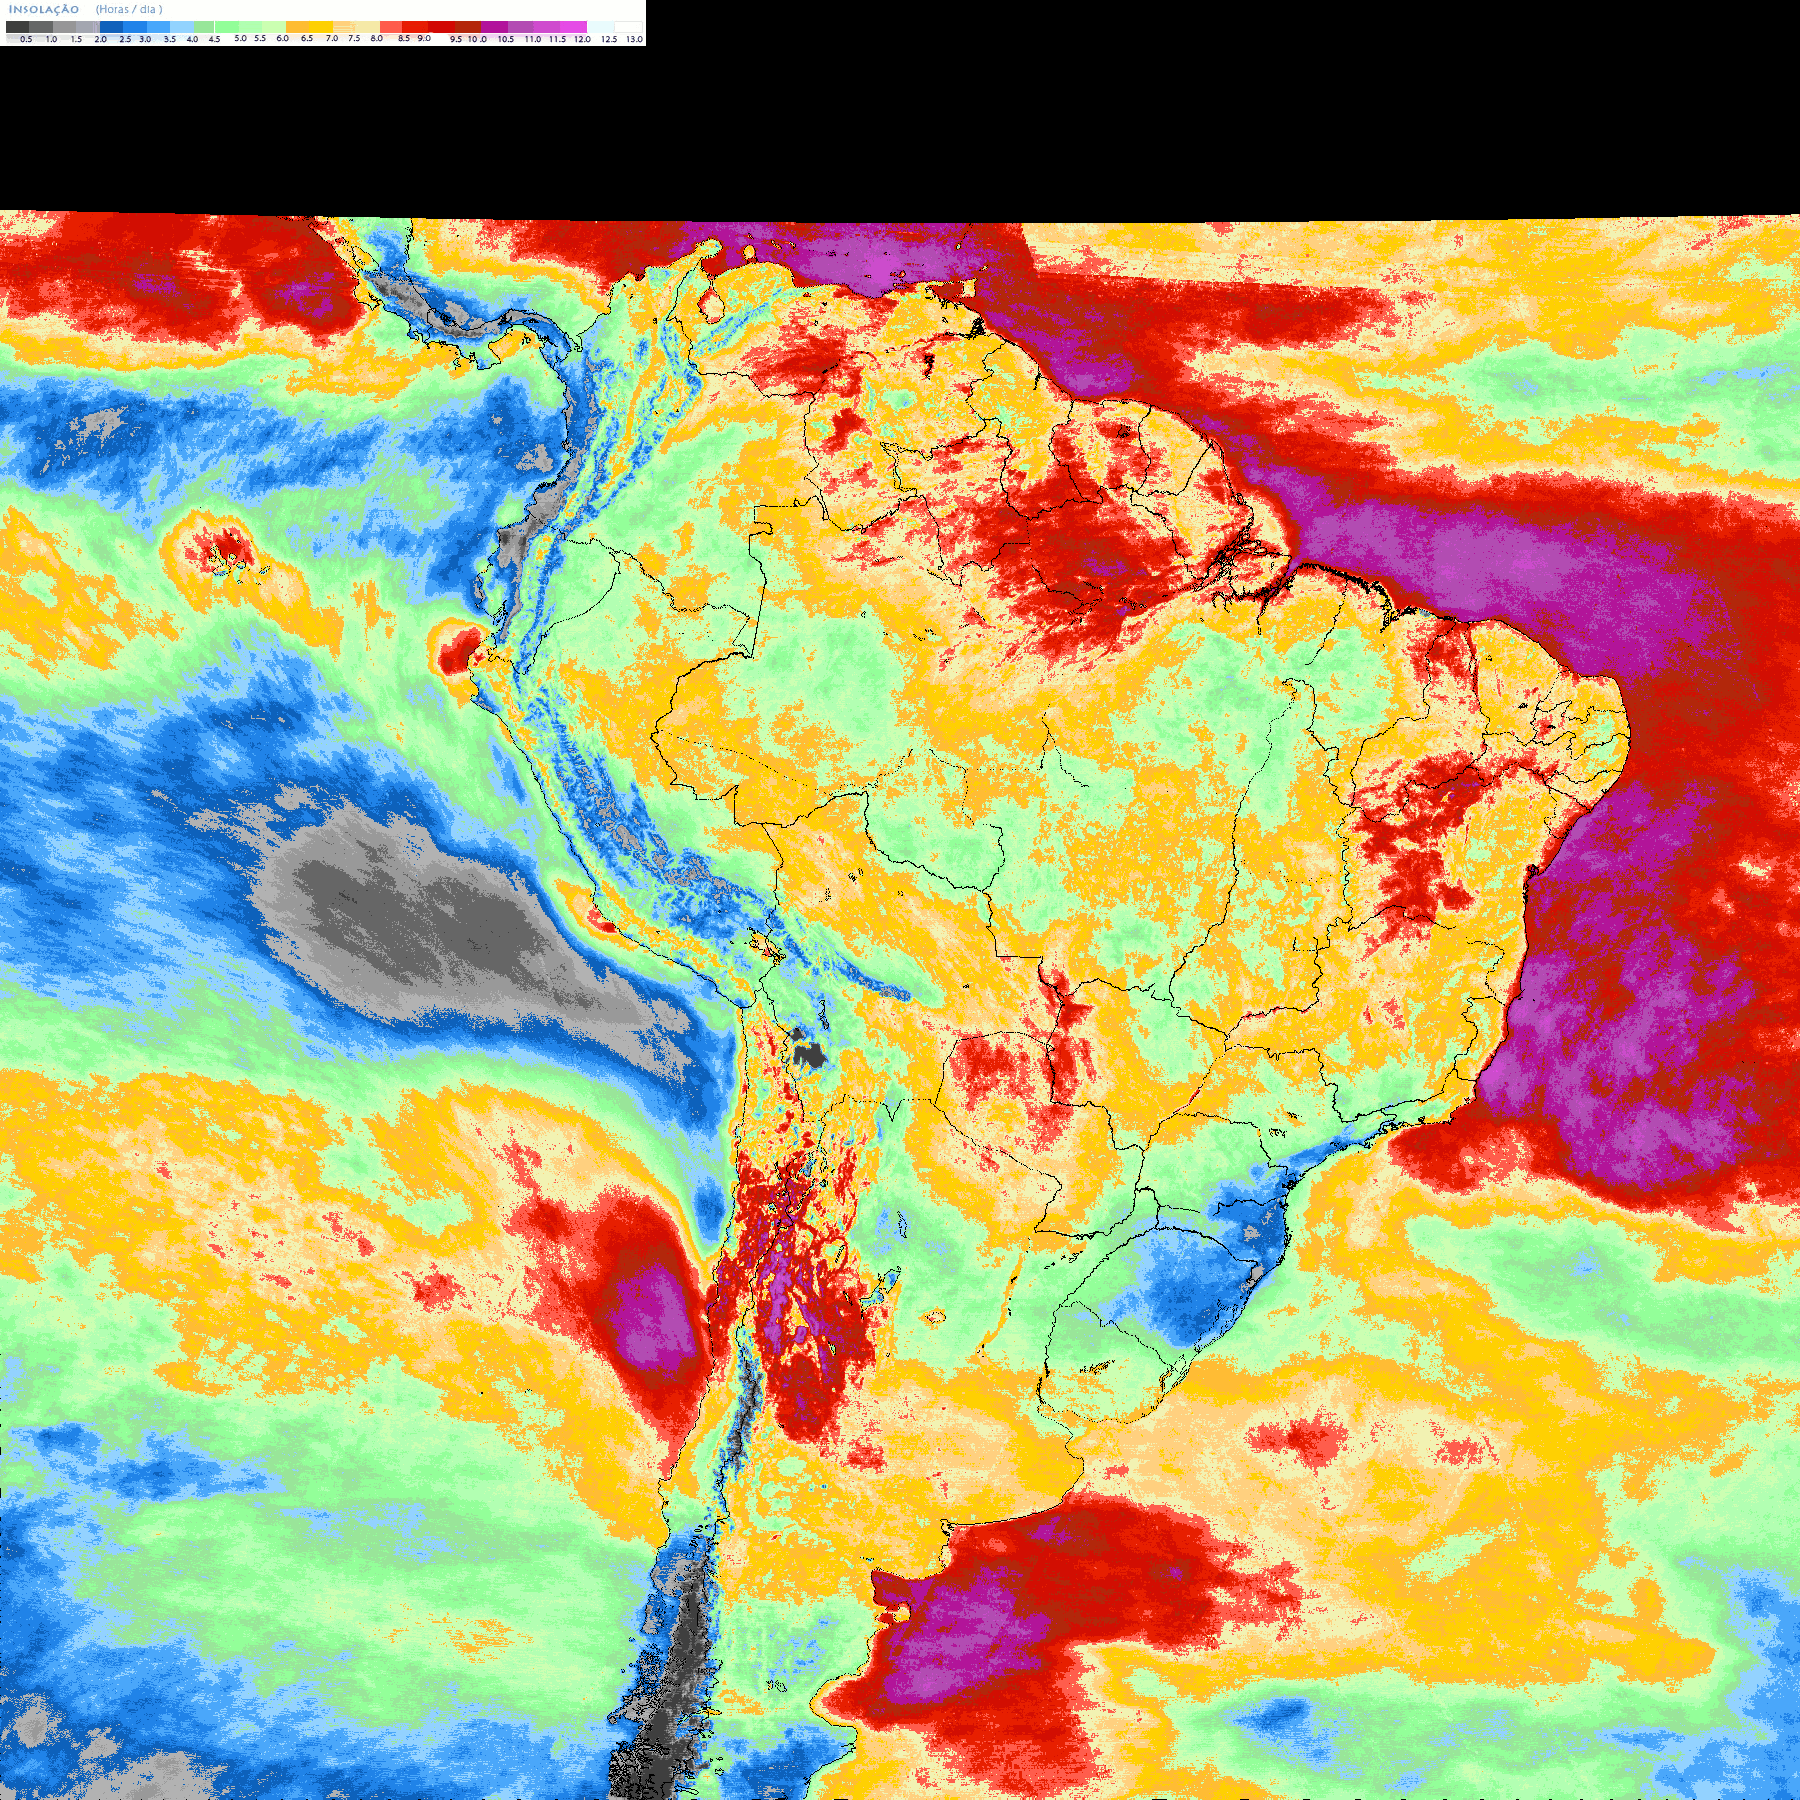
Task: Click the 2.5 legend value
Action: [x=125, y=39]
